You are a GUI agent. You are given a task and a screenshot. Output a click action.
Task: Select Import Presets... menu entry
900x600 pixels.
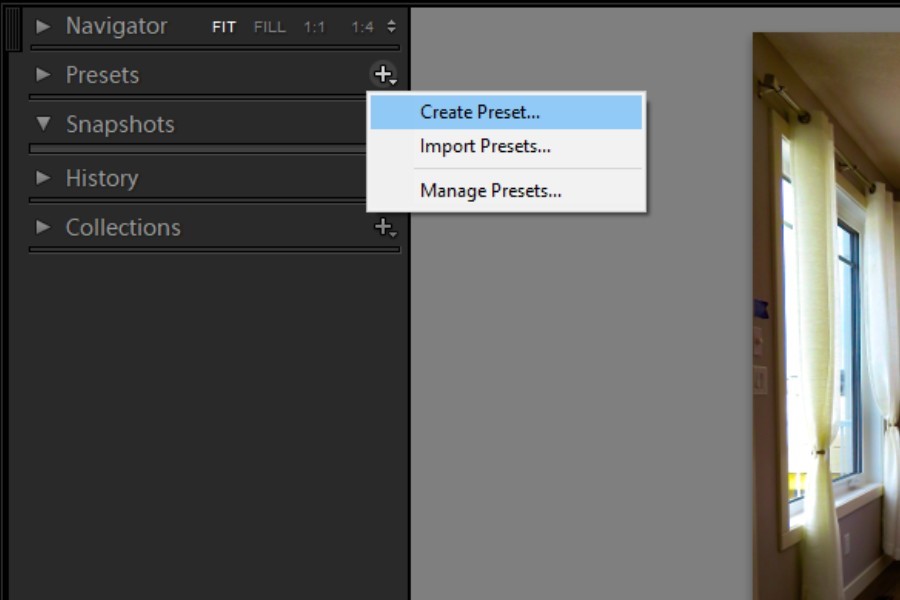click(485, 147)
